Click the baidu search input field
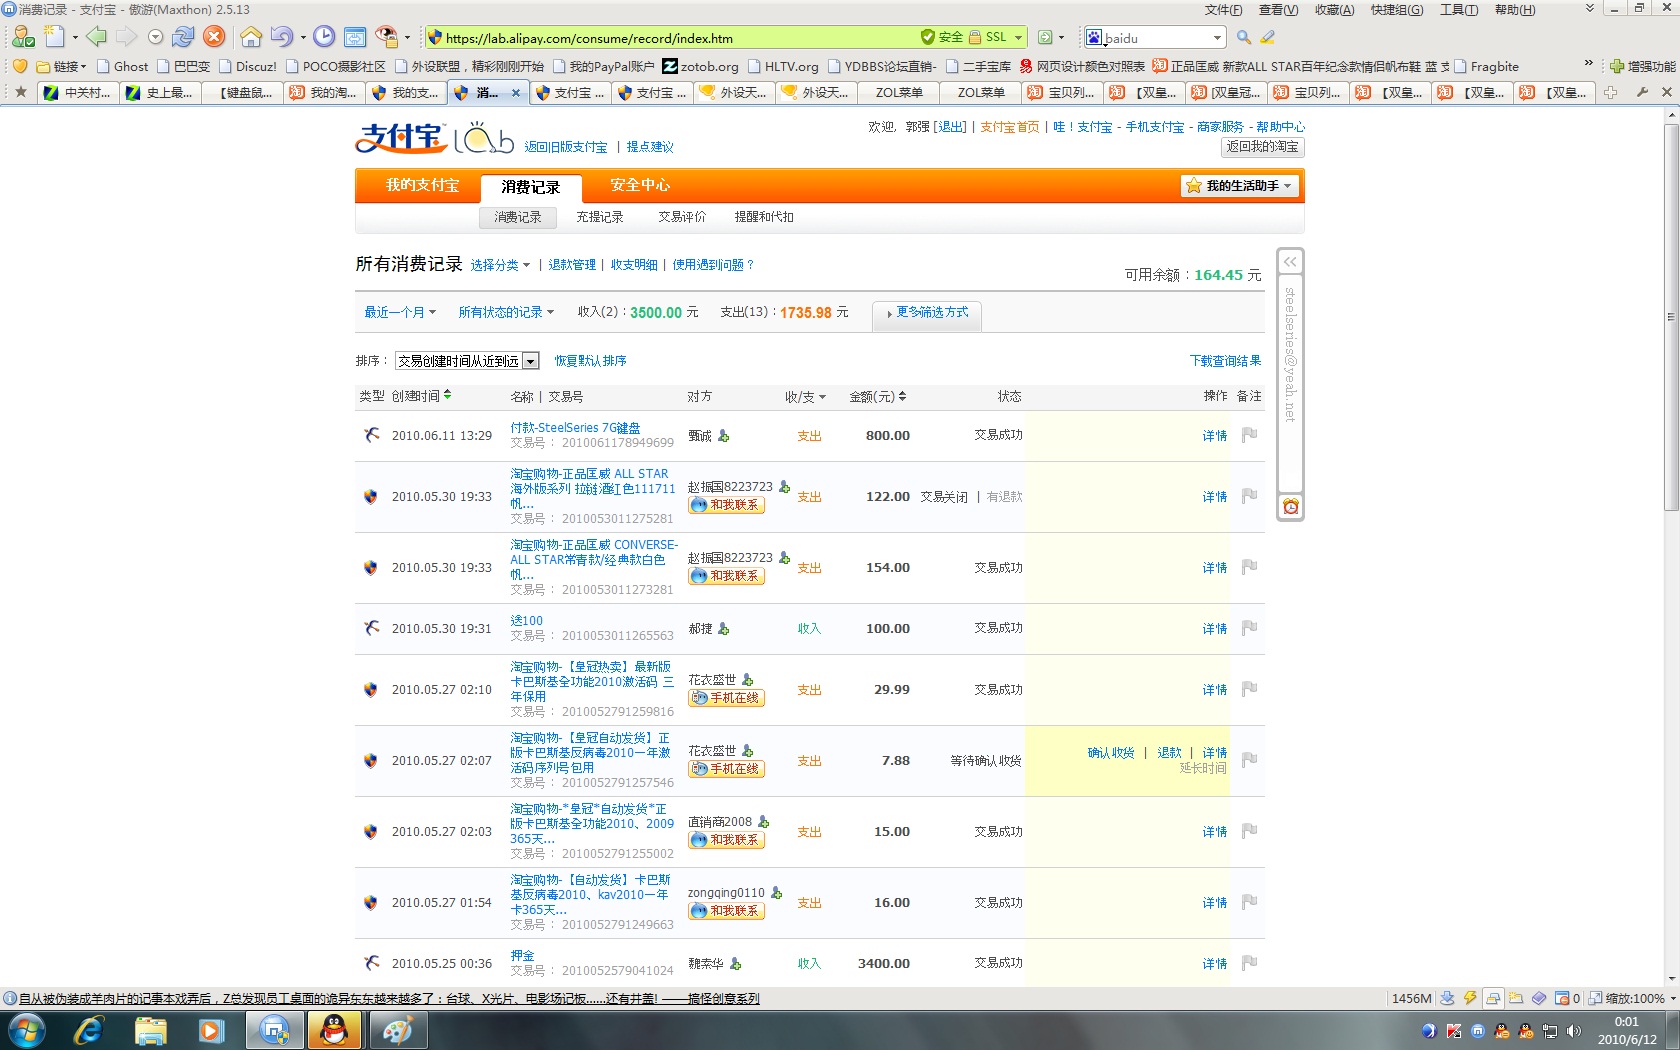 [1156, 38]
